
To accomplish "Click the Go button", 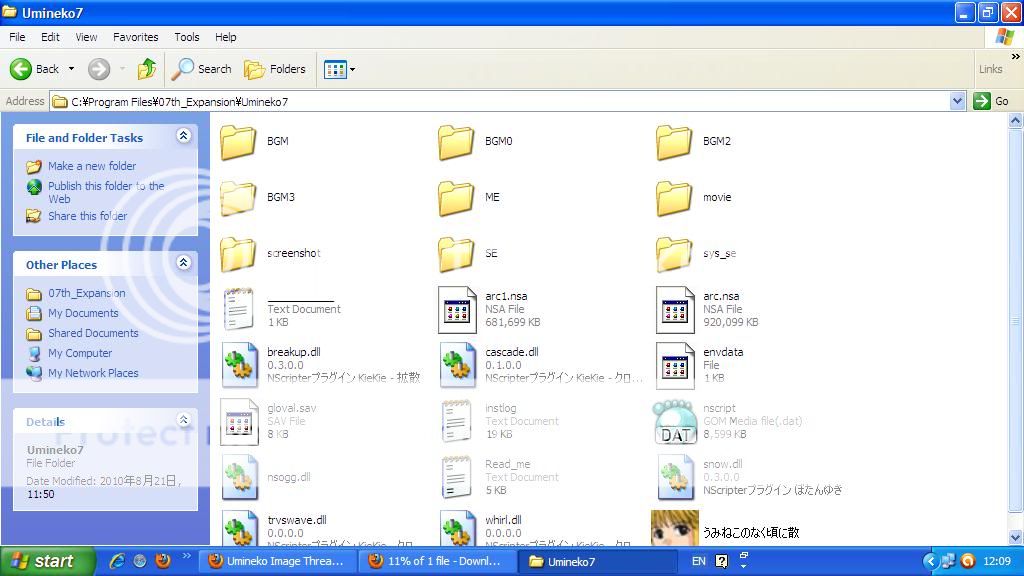I will click(991, 101).
